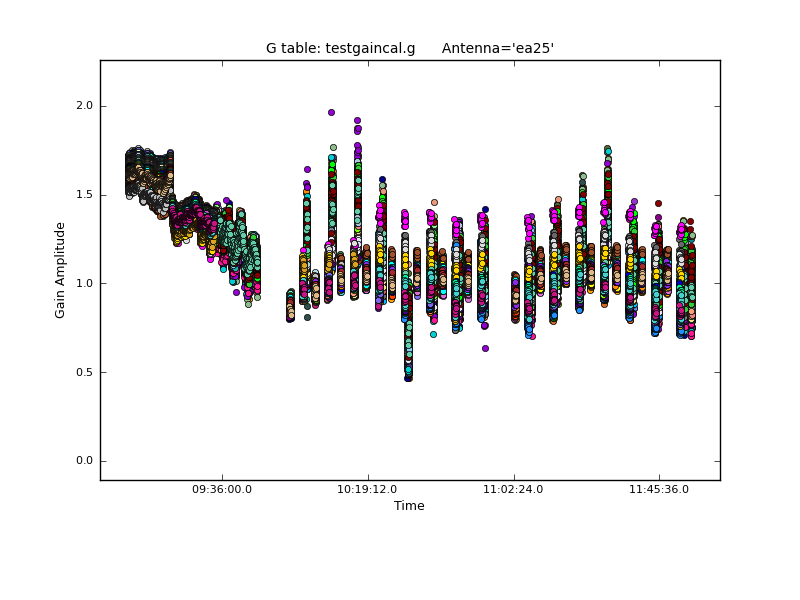Viewport: 800px width, 600px height.
Task: Click the 2.0 y-axis tick label
Action: point(85,106)
